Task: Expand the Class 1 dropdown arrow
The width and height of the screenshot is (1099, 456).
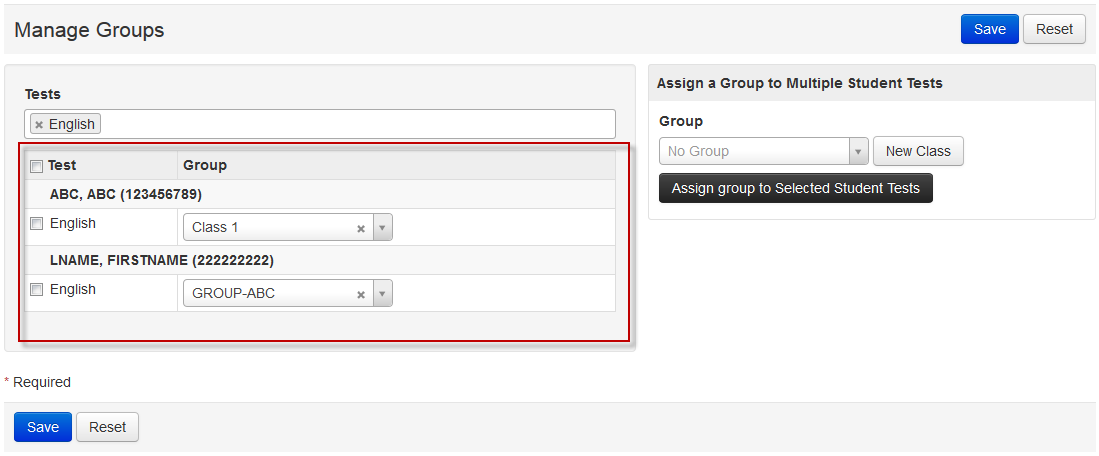Action: pyautogui.click(x=382, y=228)
